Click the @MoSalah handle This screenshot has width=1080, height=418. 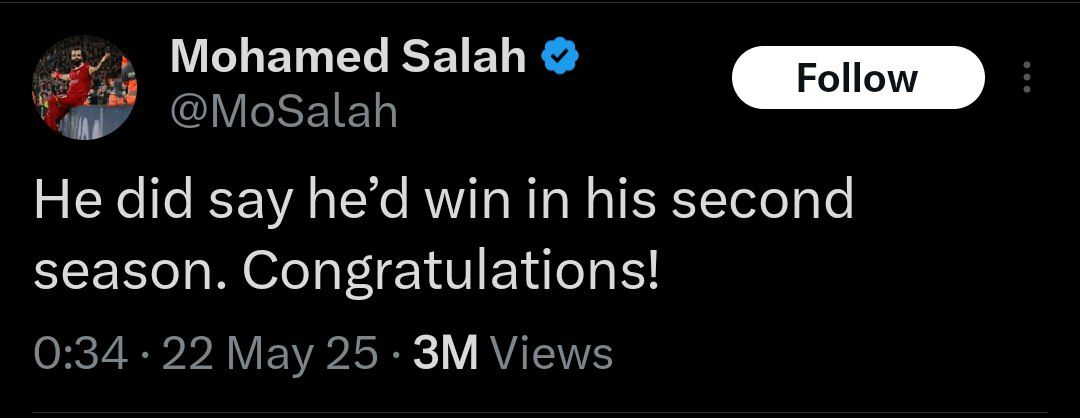[284, 112]
